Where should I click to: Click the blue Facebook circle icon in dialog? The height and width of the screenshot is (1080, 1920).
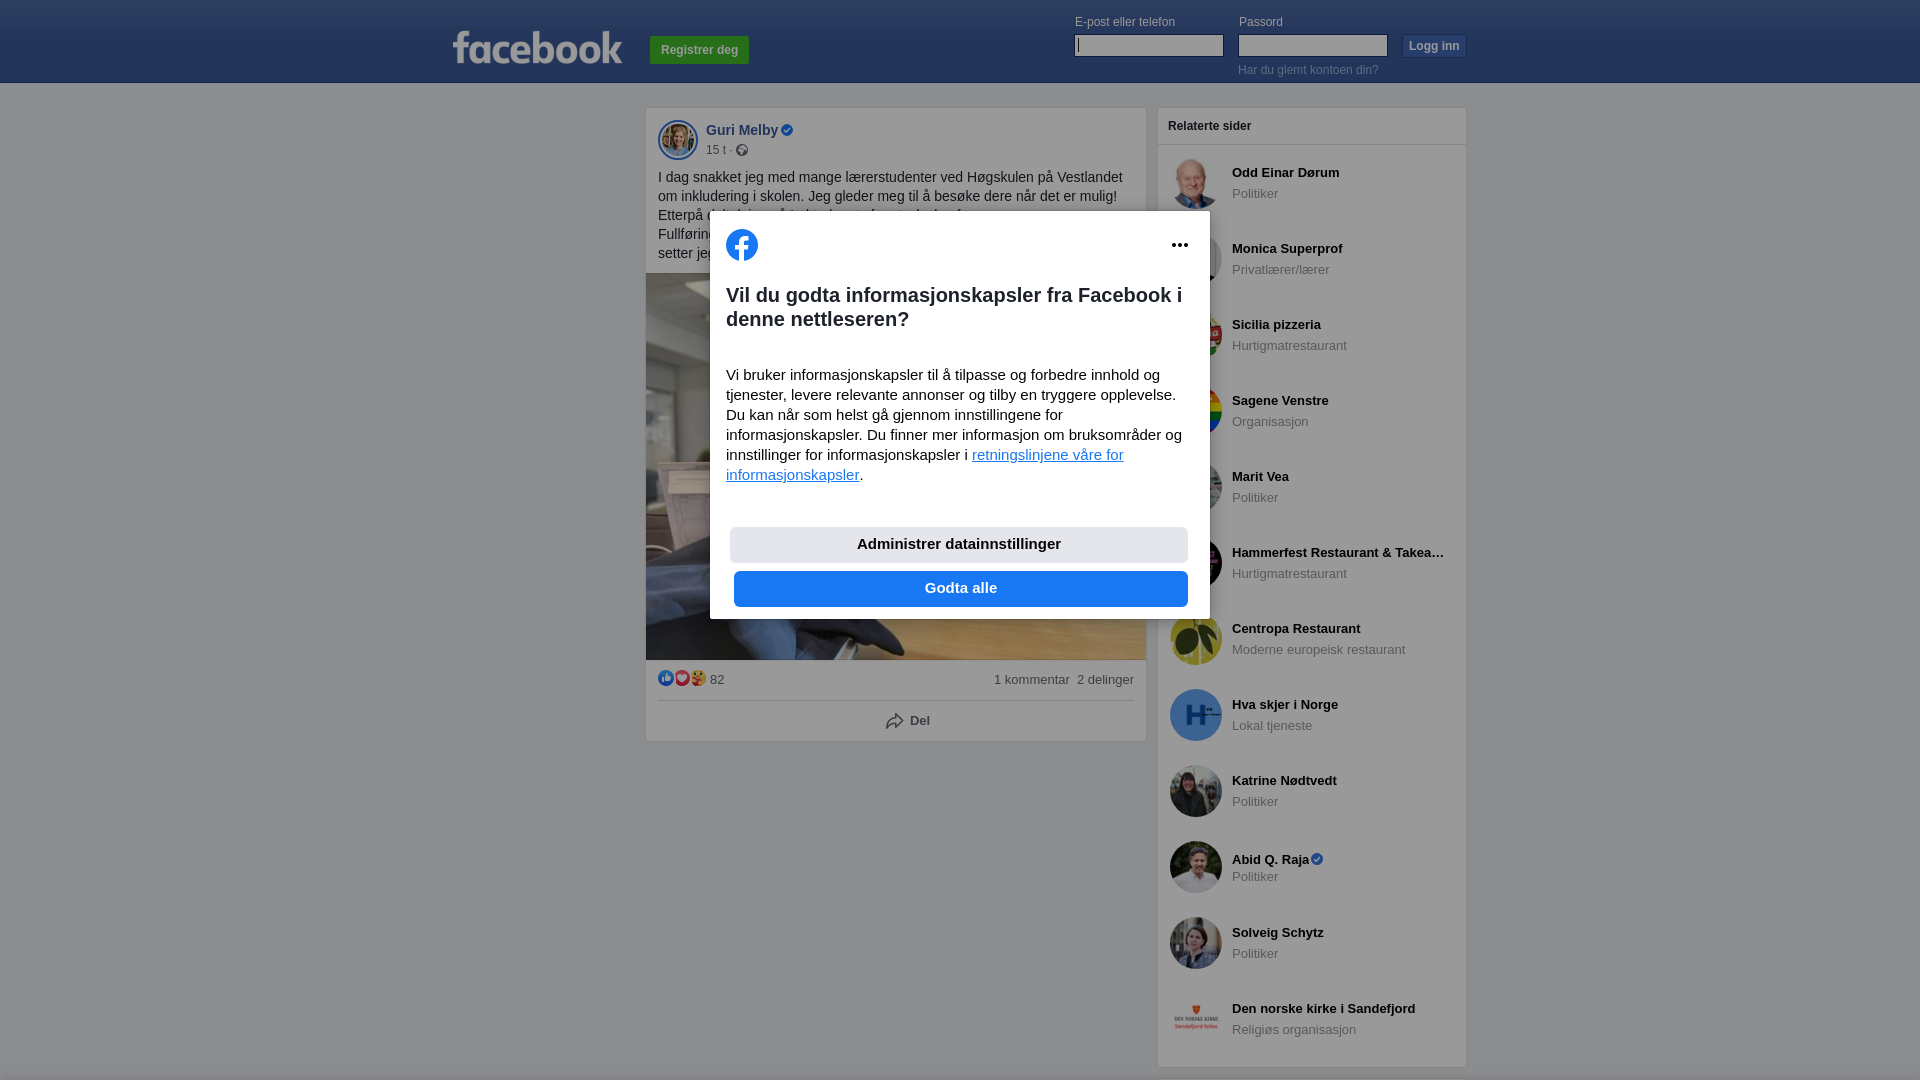point(742,245)
